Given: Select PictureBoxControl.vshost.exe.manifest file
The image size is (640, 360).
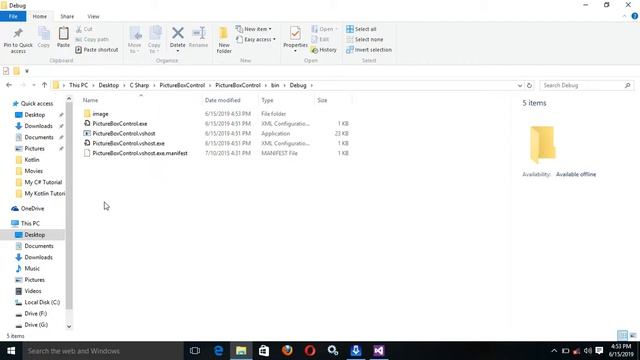Looking at the screenshot, I should [x=140, y=153].
